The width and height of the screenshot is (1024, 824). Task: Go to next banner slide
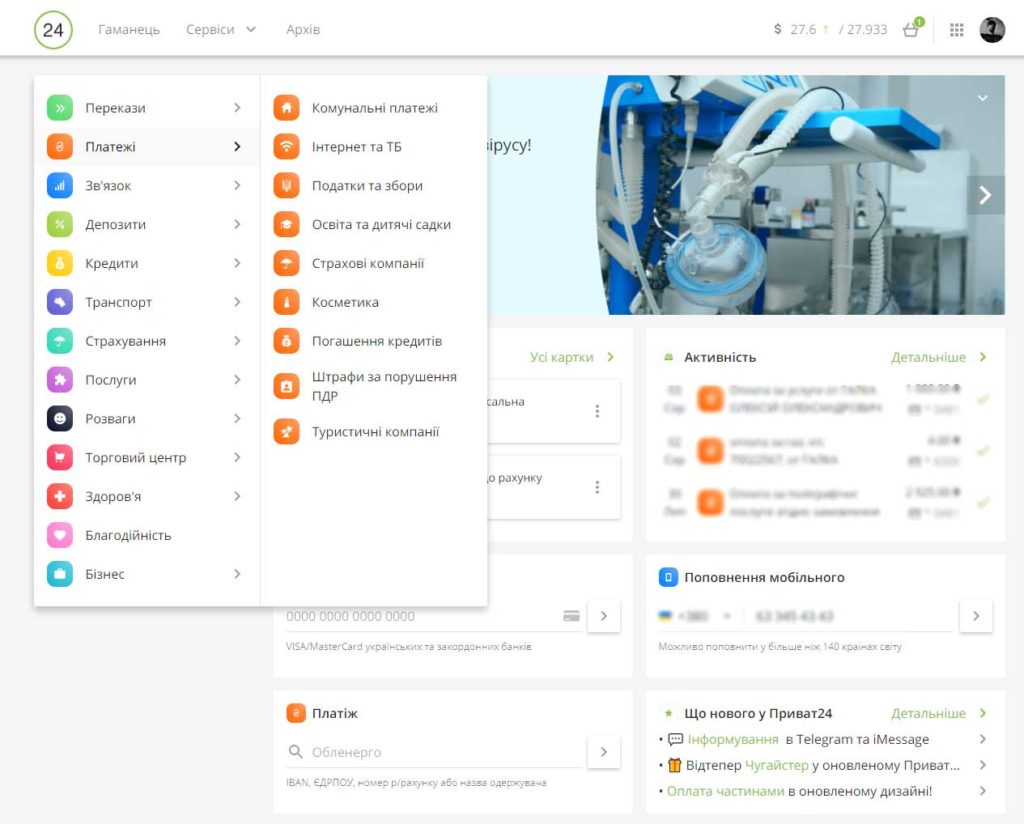(985, 195)
